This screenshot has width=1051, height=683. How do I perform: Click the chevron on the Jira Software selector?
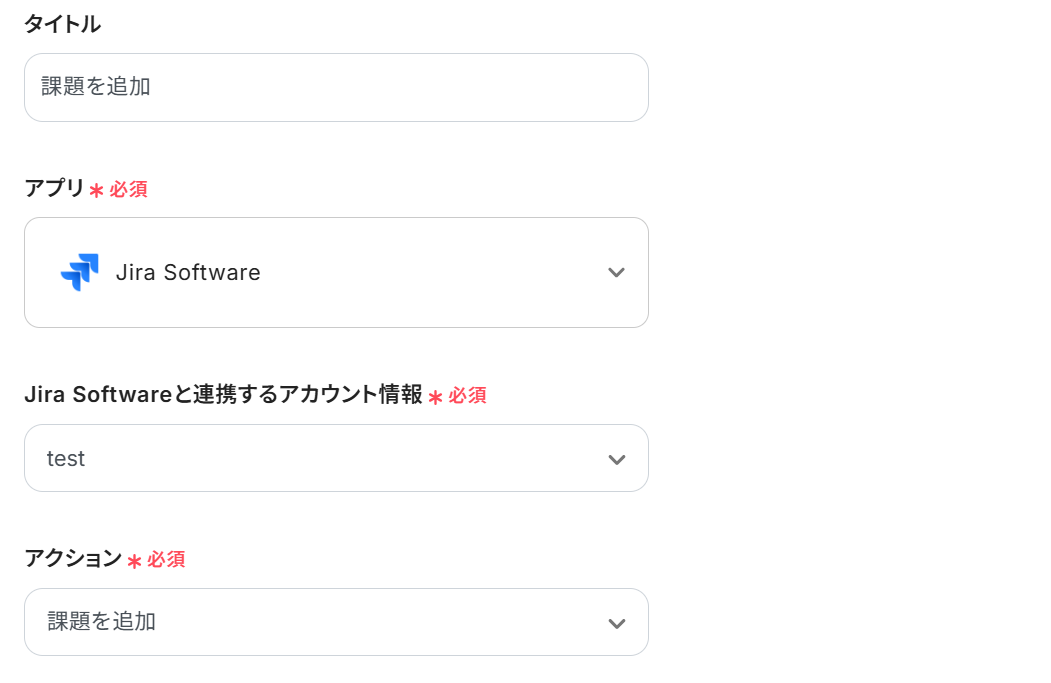pyautogui.click(x=617, y=271)
